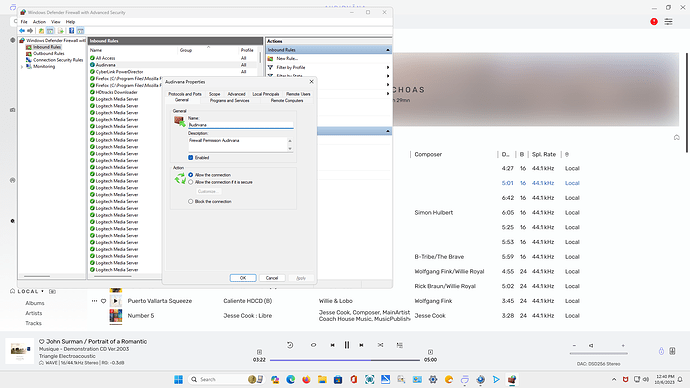Open the blue Help icon in firewall toolbar

click(x=71, y=31)
